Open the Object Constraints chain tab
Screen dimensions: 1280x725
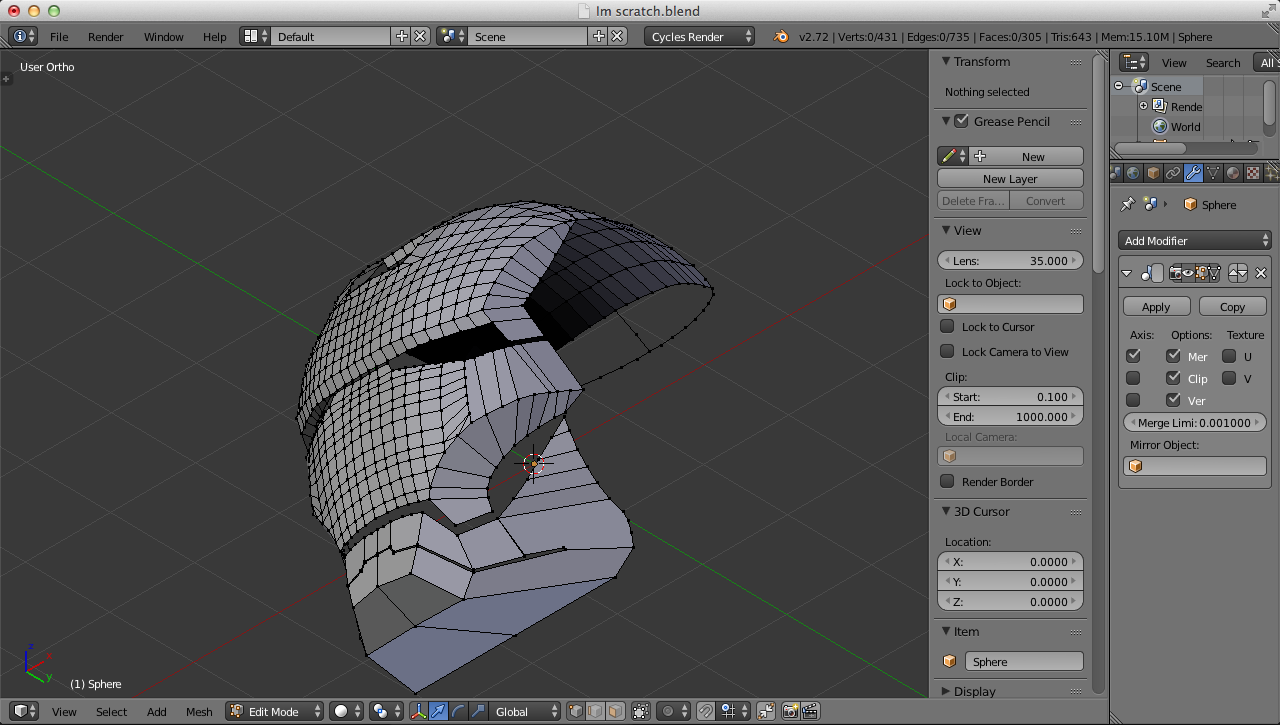(1173, 173)
